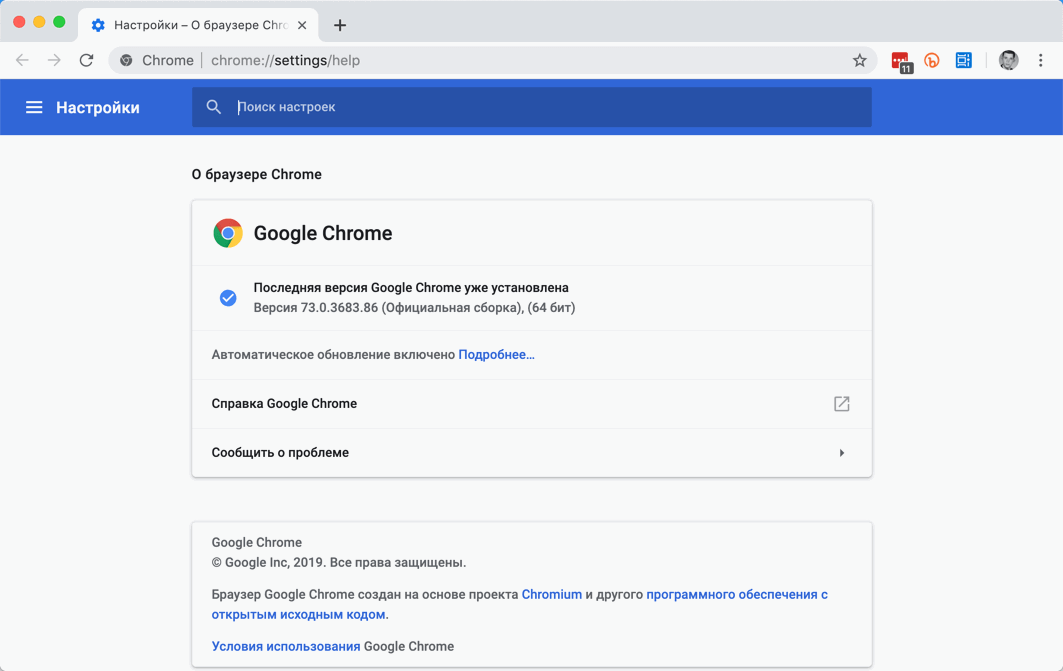The image size is (1063, 671).
Task: Reload the page
Action: [86, 60]
